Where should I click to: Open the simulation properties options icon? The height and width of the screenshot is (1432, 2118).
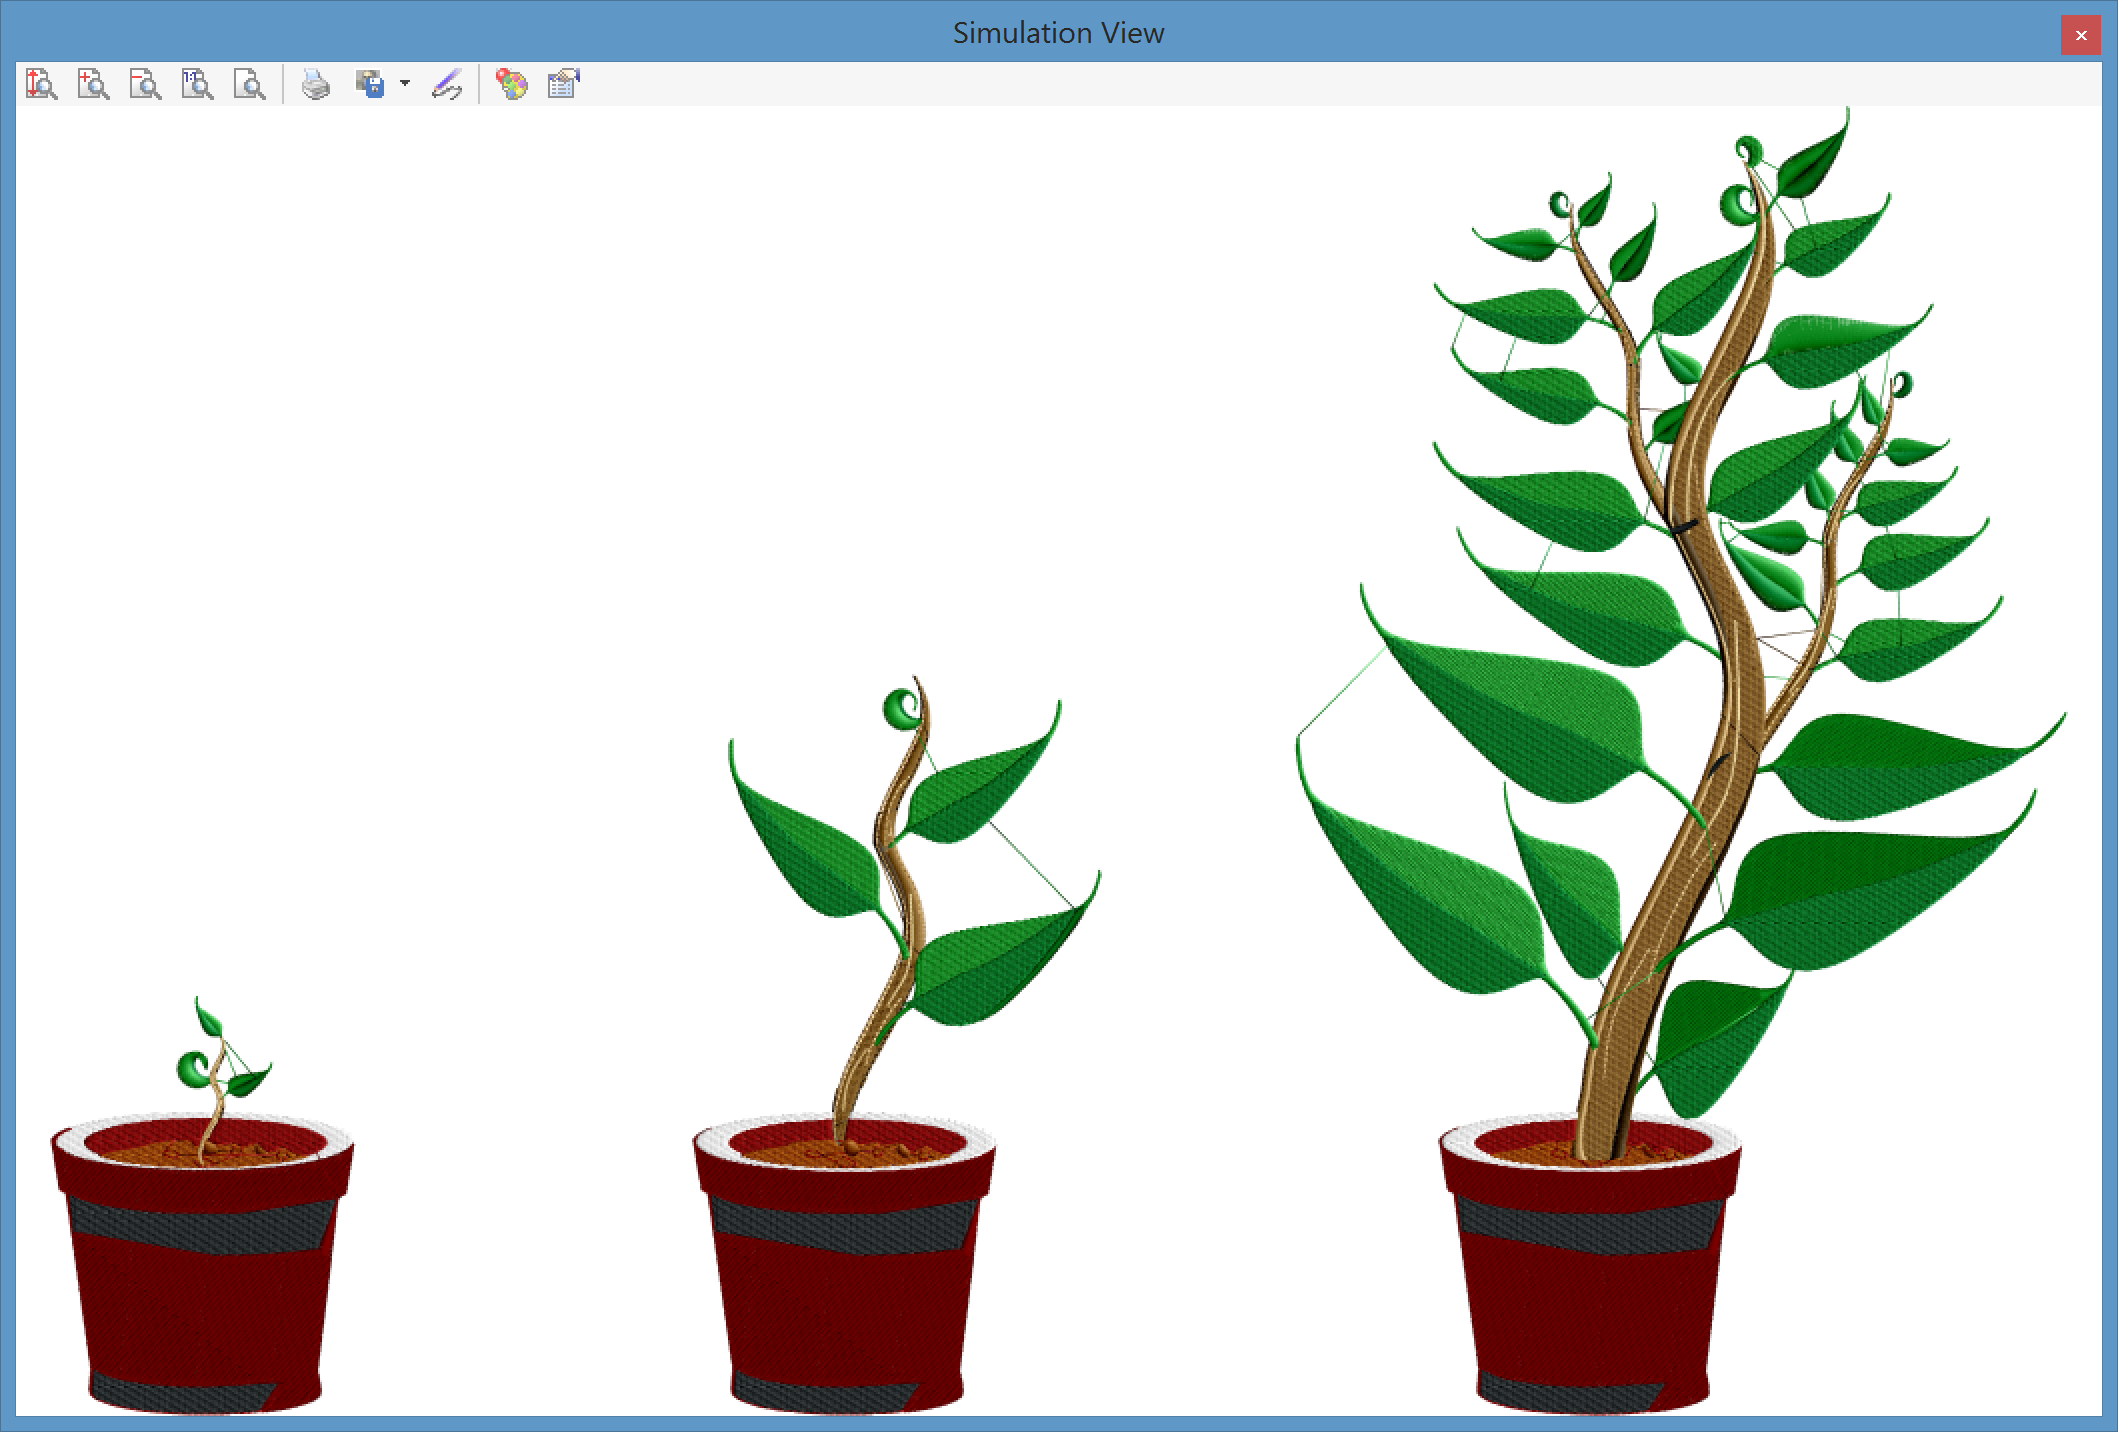tap(564, 85)
